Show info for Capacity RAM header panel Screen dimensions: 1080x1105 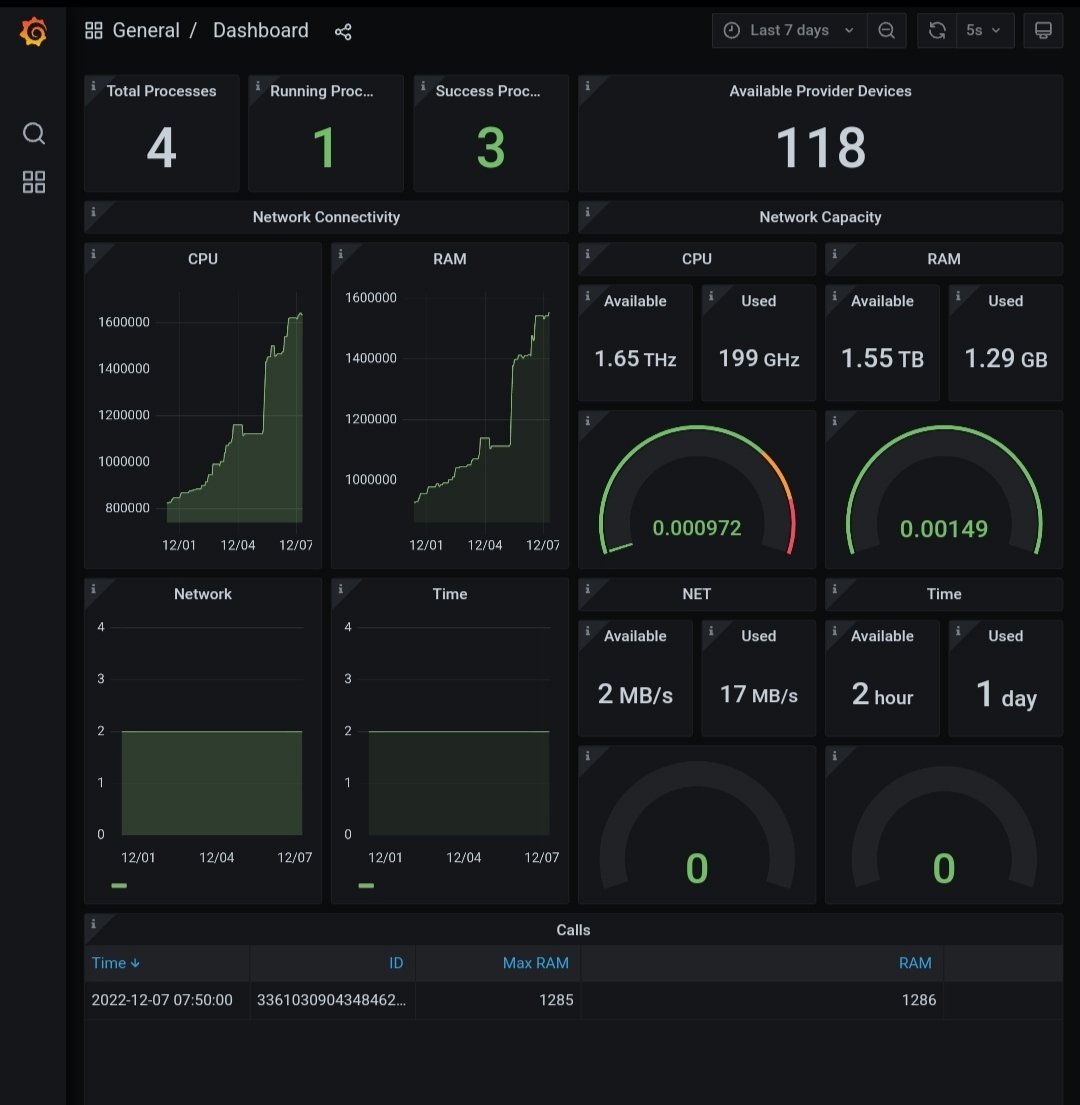click(834, 253)
